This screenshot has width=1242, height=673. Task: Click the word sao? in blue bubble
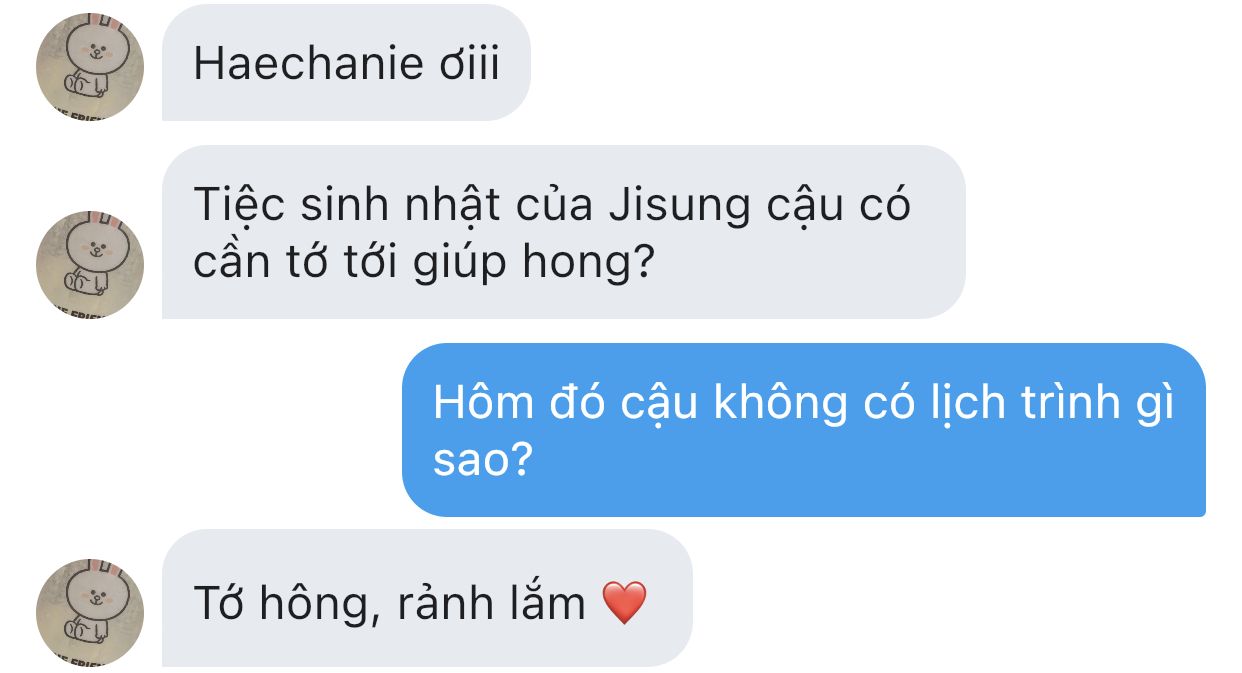pyautogui.click(x=482, y=461)
